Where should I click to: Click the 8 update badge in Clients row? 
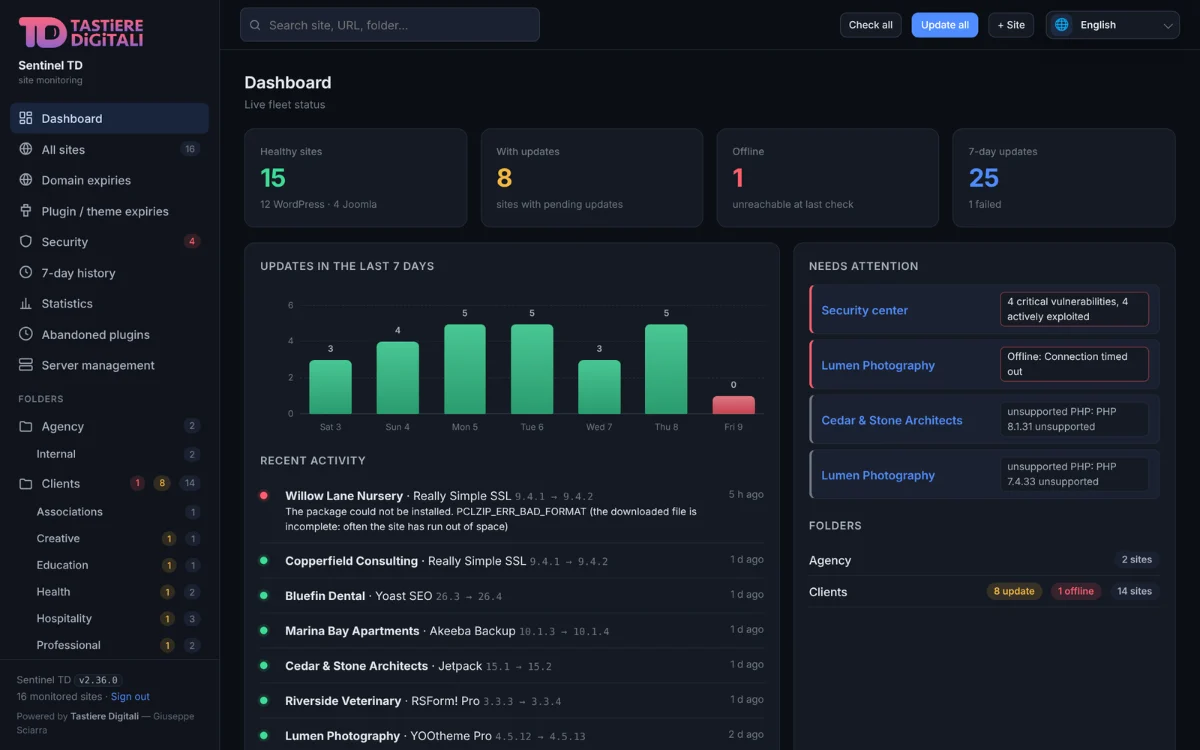point(1014,591)
